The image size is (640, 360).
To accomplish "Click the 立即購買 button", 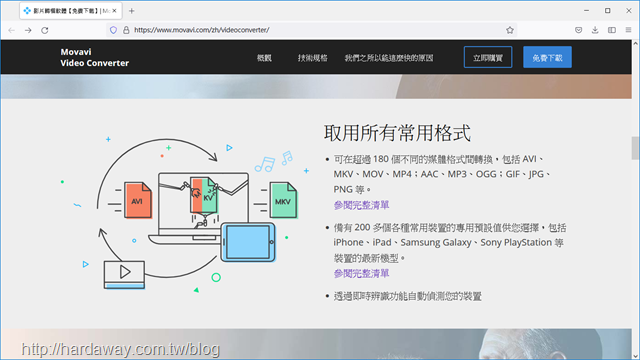I will point(488,58).
